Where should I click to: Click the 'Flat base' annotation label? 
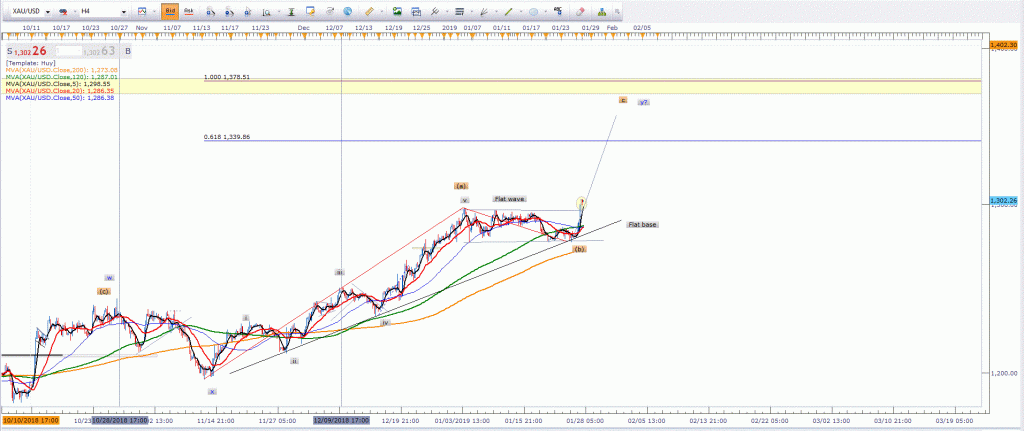point(642,225)
